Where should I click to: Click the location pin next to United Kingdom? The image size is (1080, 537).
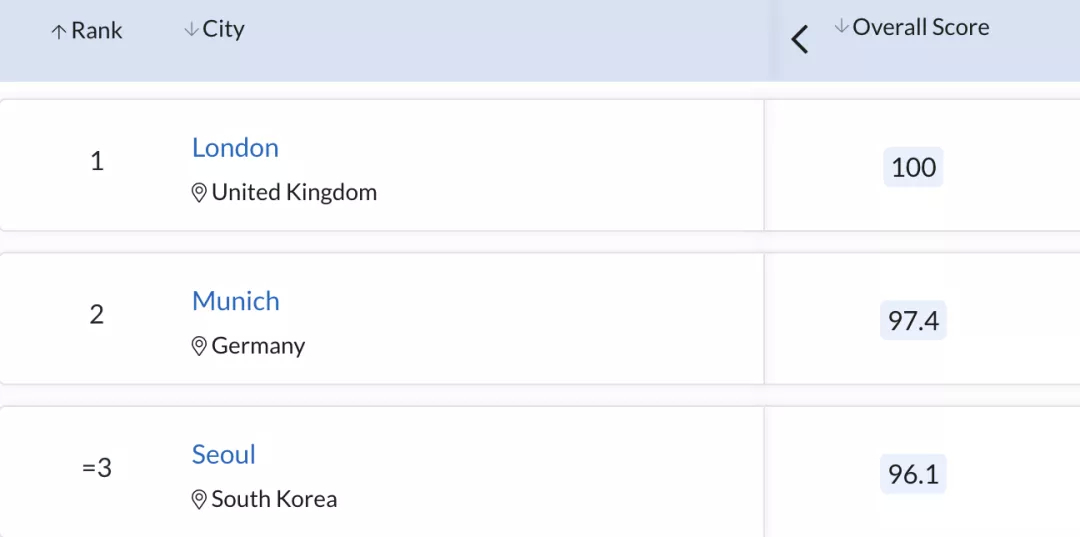tap(199, 193)
